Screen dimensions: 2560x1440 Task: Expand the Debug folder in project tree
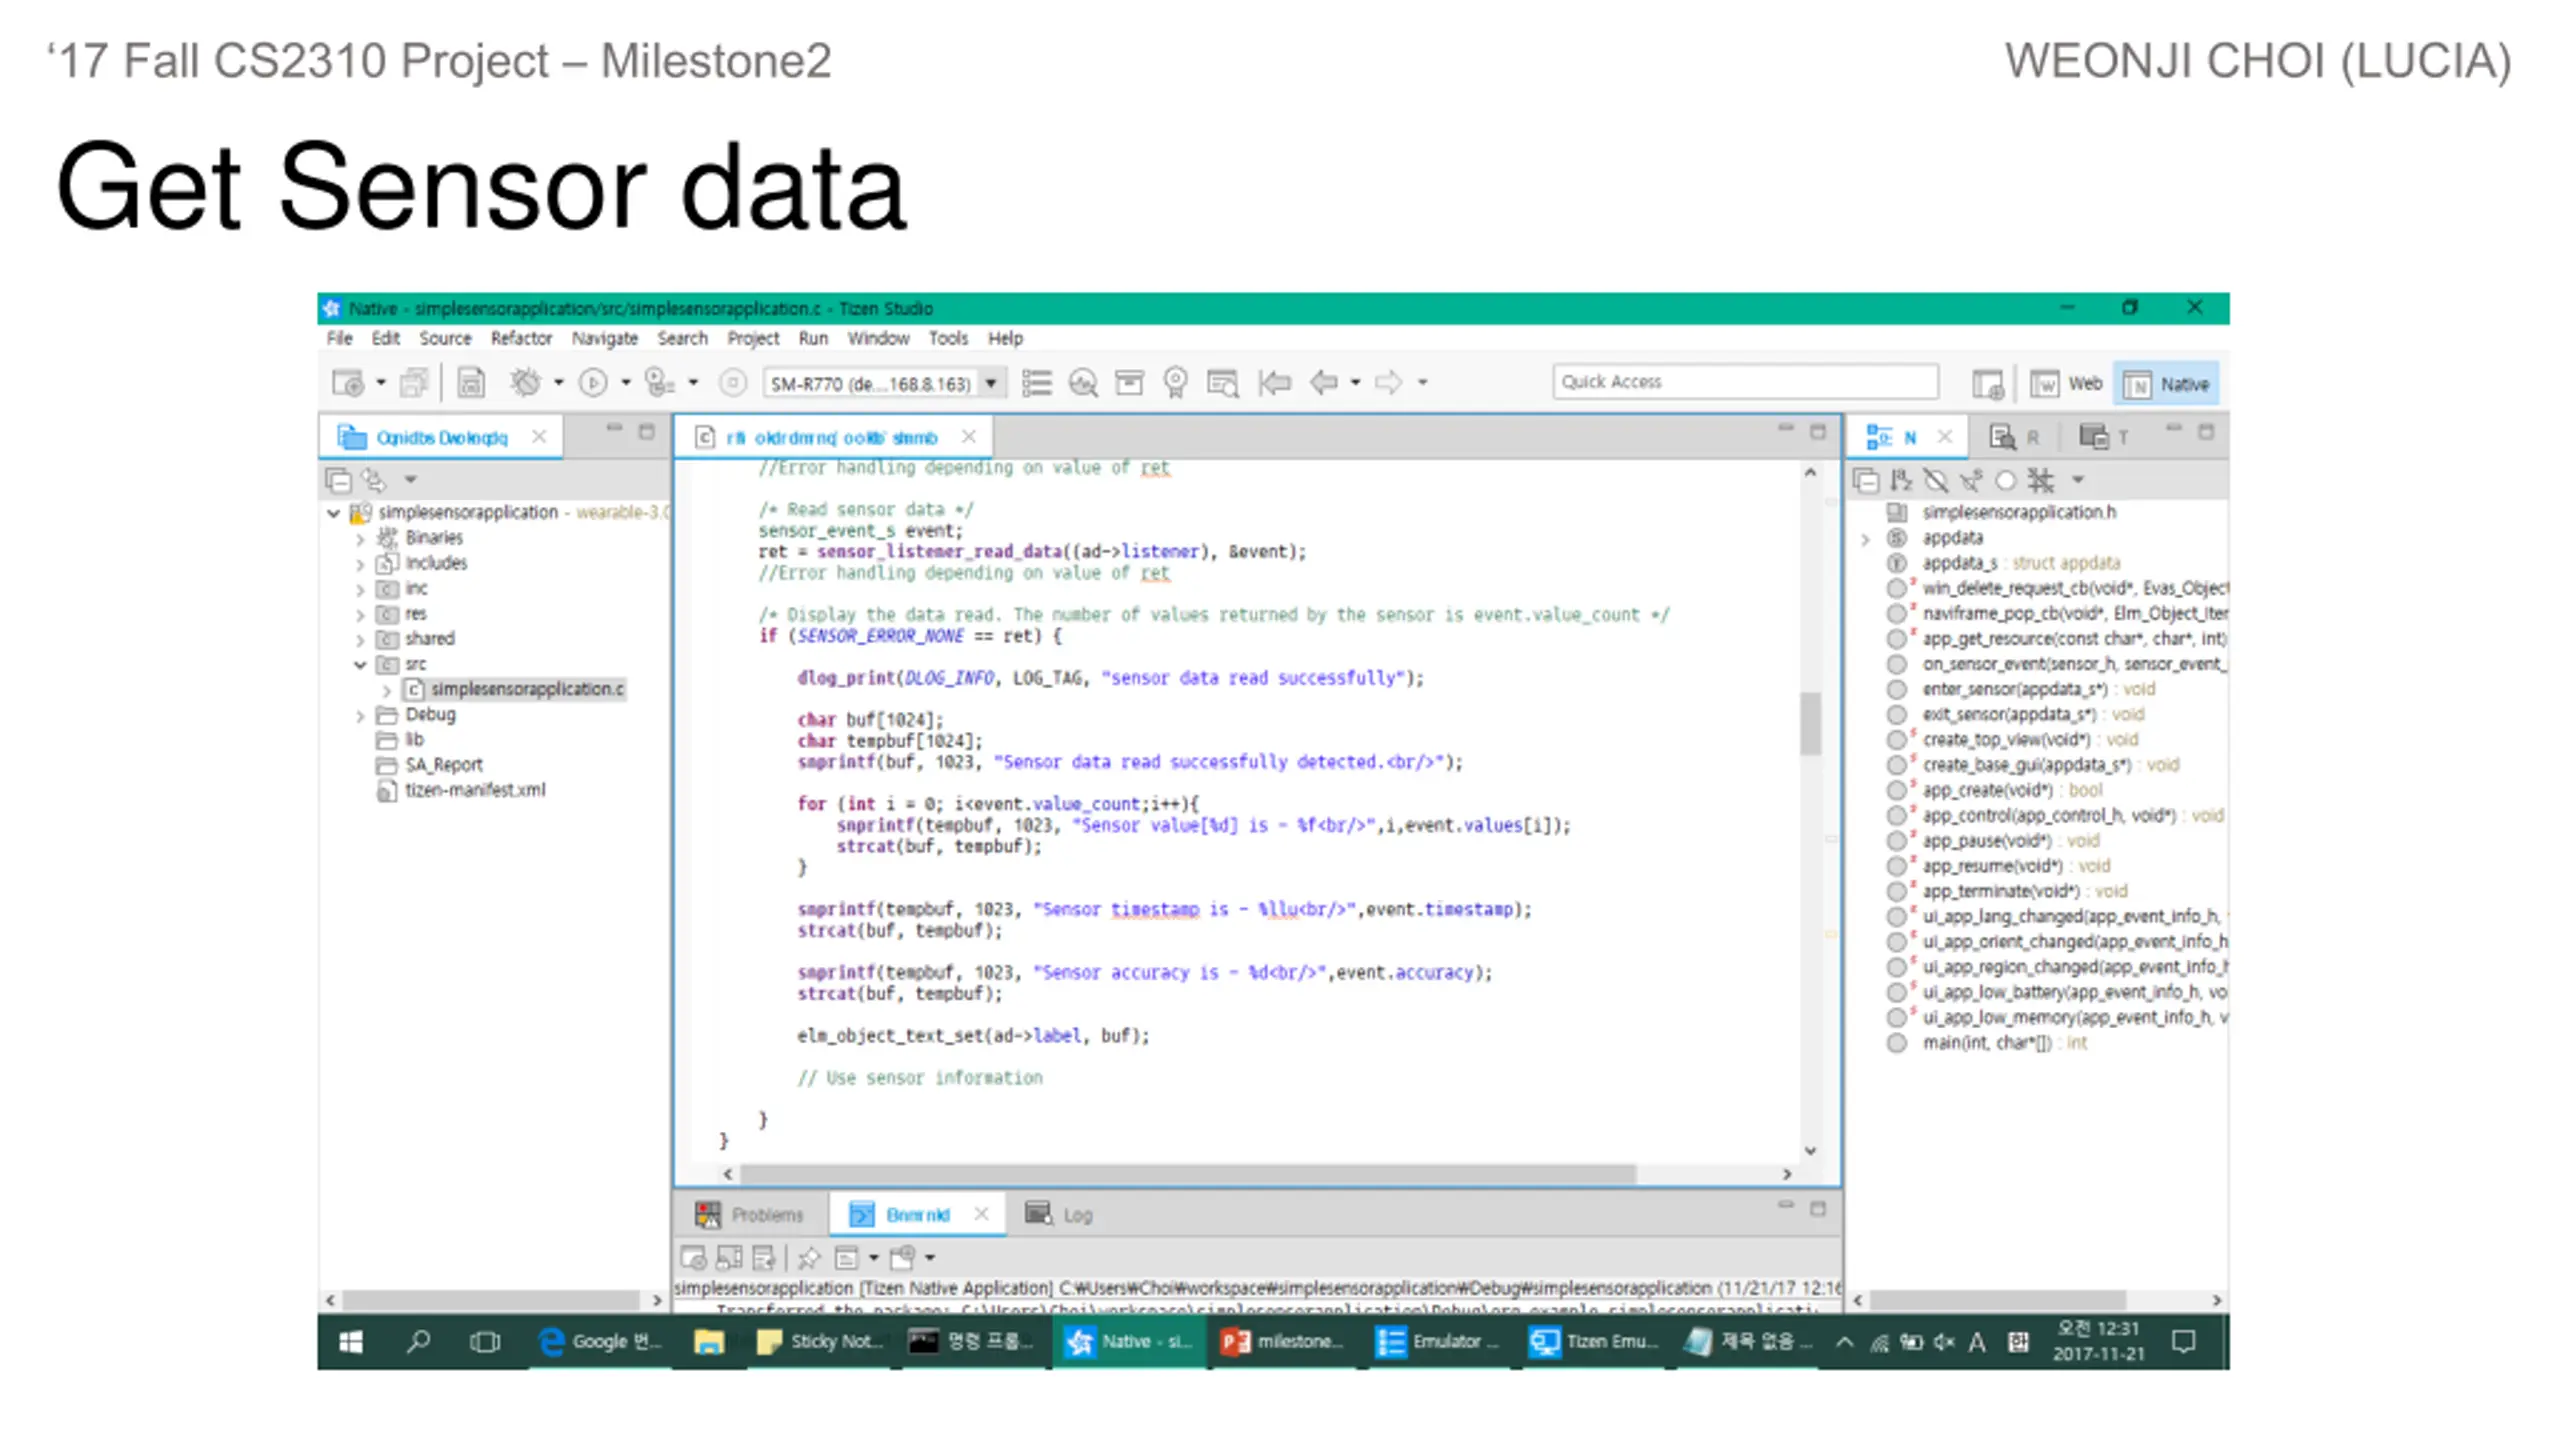360,716
